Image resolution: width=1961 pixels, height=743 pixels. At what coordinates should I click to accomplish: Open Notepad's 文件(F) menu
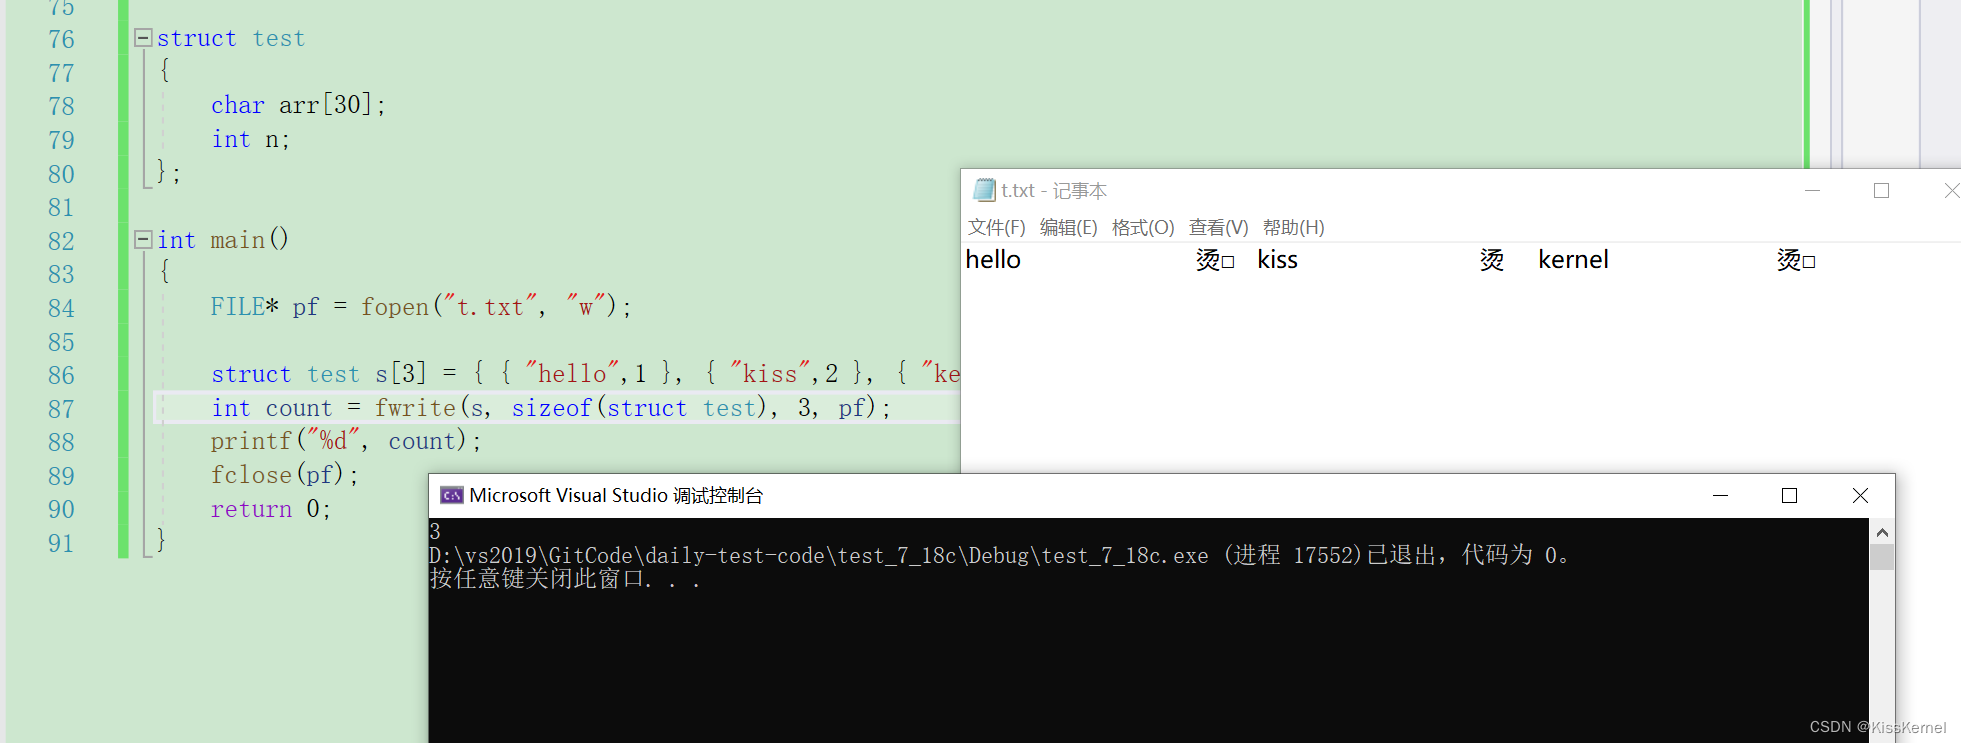tap(996, 228)
